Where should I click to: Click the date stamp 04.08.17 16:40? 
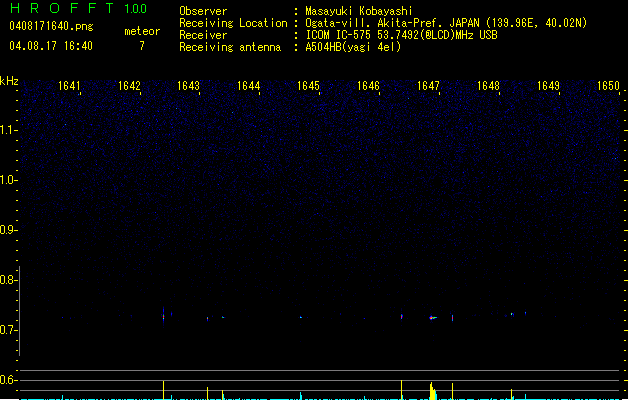tap(51, 46)
